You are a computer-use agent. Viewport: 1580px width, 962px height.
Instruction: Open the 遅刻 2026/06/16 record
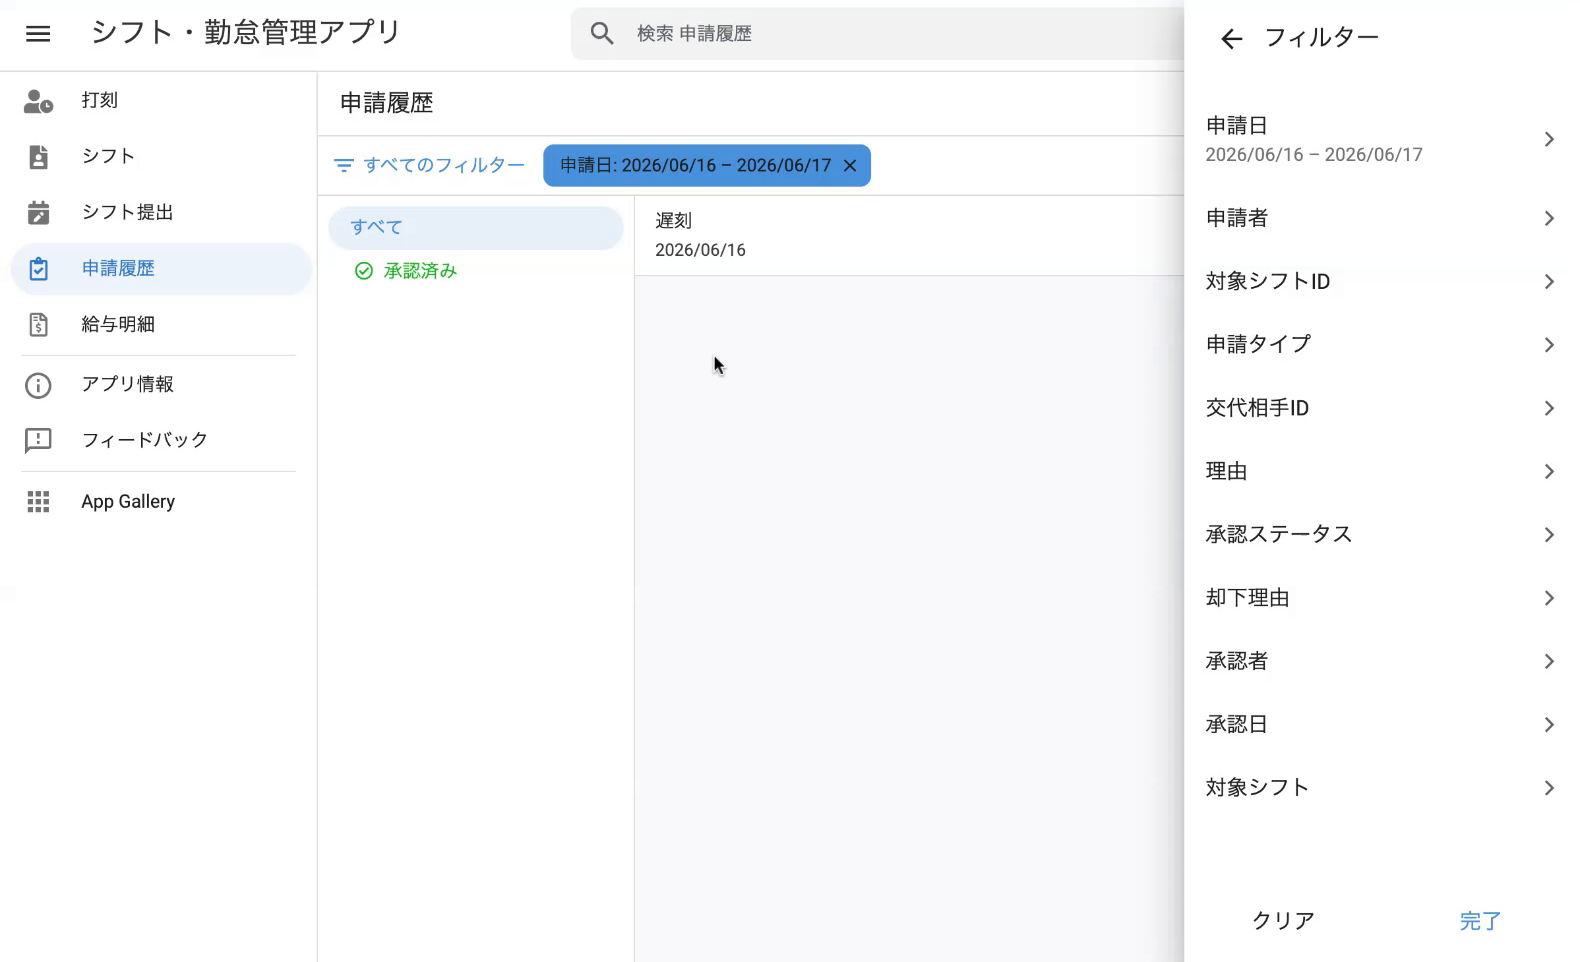point(909,236)
